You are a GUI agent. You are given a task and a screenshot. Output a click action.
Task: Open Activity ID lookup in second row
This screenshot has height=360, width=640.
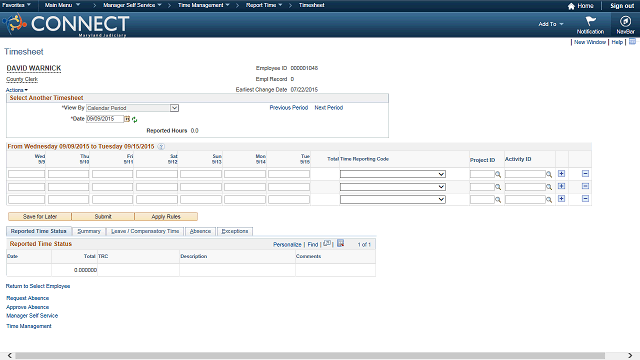pos(549,187)
